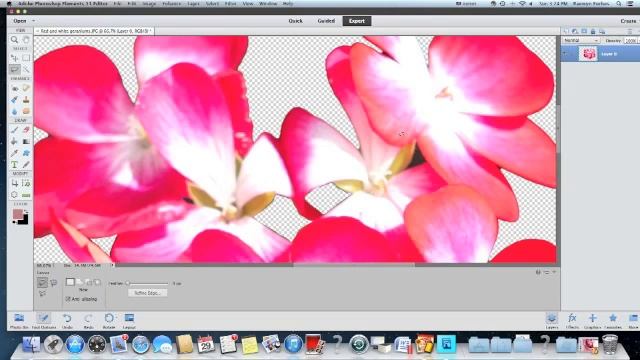Add a layer mask icon
The image size is (640, 360).
[584, 31]
